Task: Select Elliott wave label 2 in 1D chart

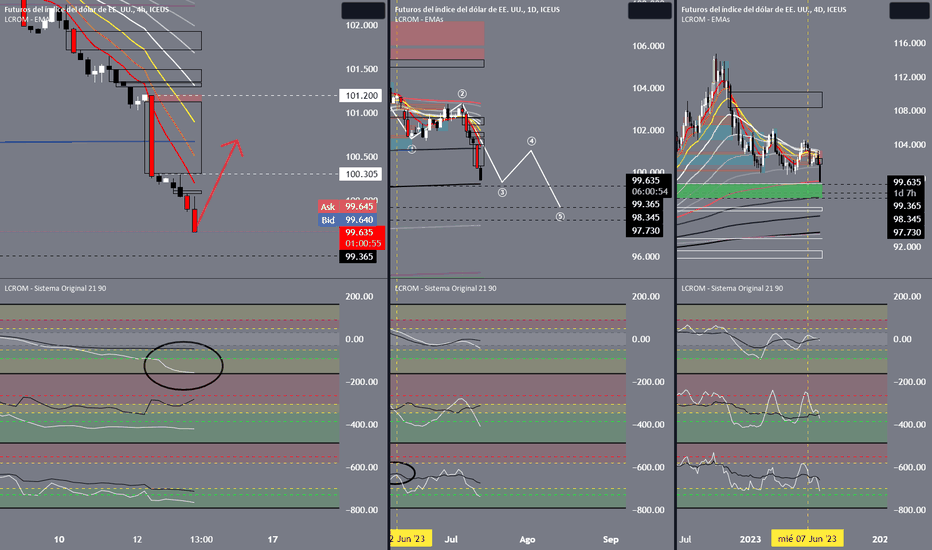Action: (x=462, y=94)
